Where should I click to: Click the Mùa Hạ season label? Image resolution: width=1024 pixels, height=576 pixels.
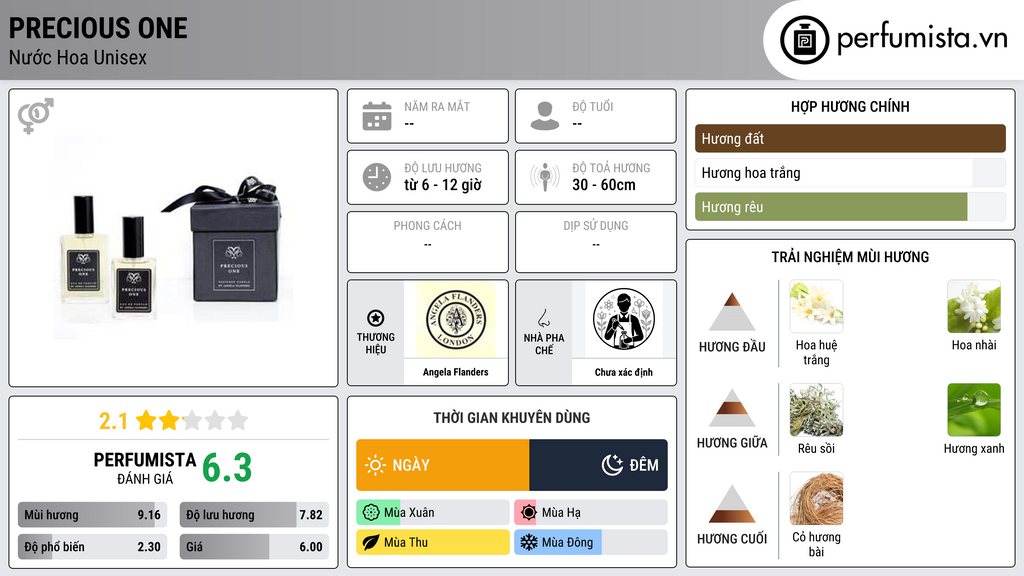561,513
